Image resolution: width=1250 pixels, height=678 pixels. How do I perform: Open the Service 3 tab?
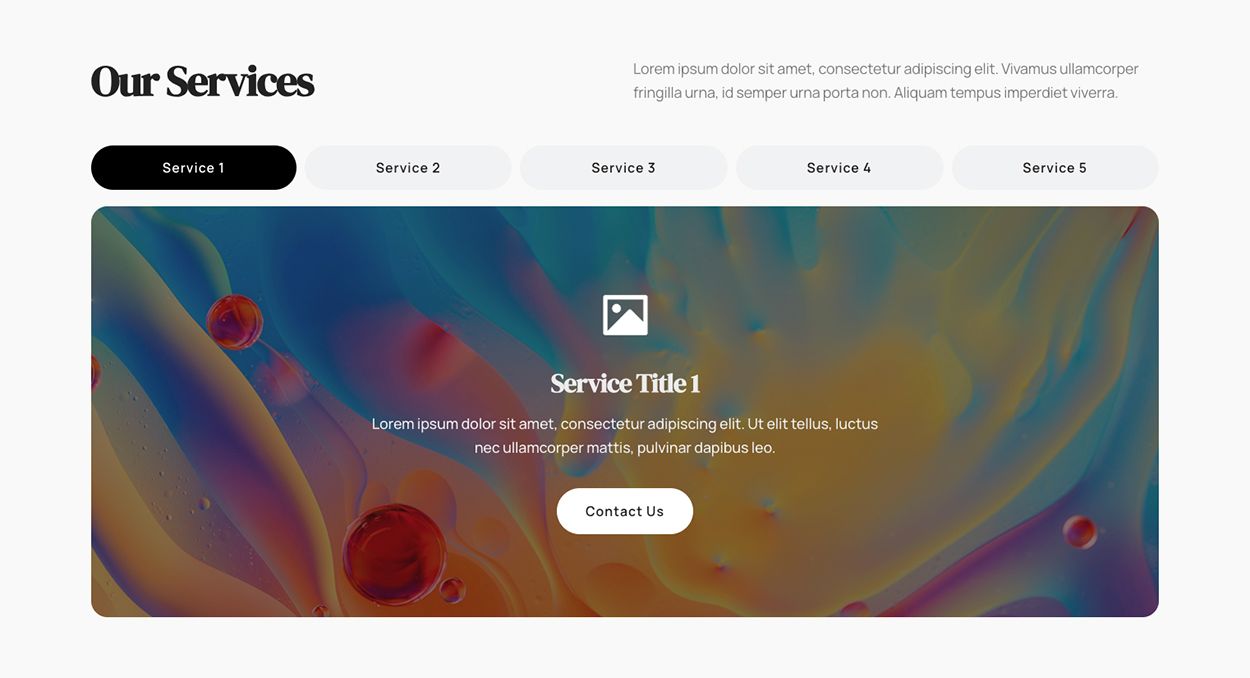tap(624, 168)
